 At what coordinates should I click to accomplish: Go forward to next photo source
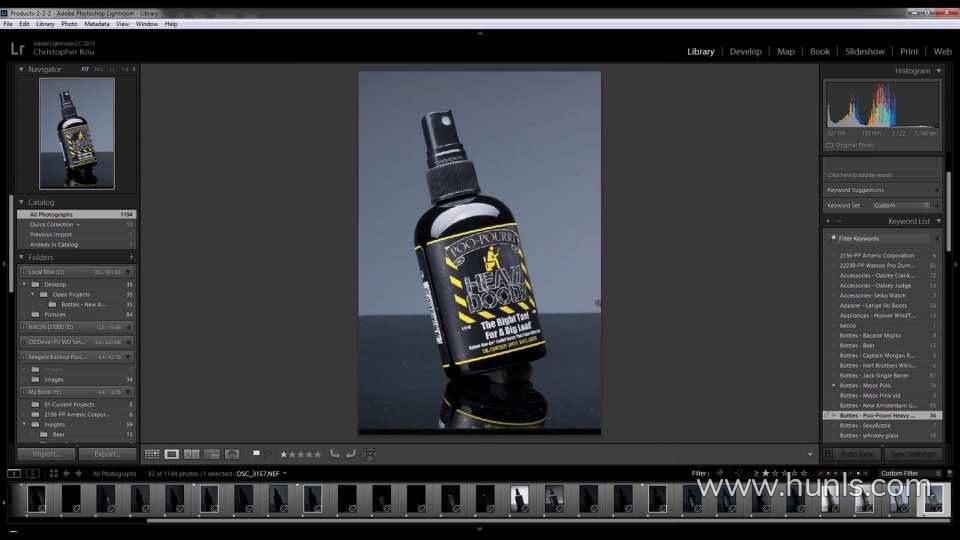pyautogui.click(x=78, y=473)
